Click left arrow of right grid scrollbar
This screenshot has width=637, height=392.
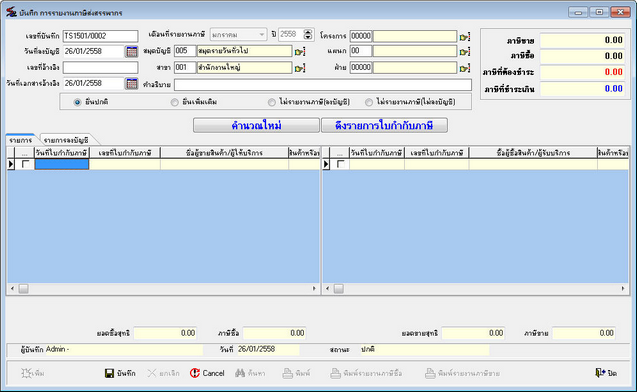327,289
